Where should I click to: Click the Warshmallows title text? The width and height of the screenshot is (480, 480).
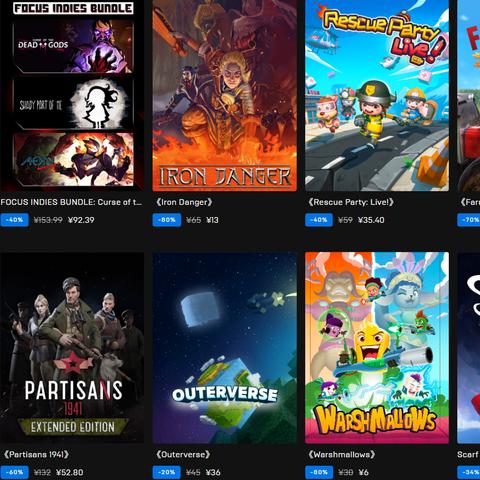[342, 454]
